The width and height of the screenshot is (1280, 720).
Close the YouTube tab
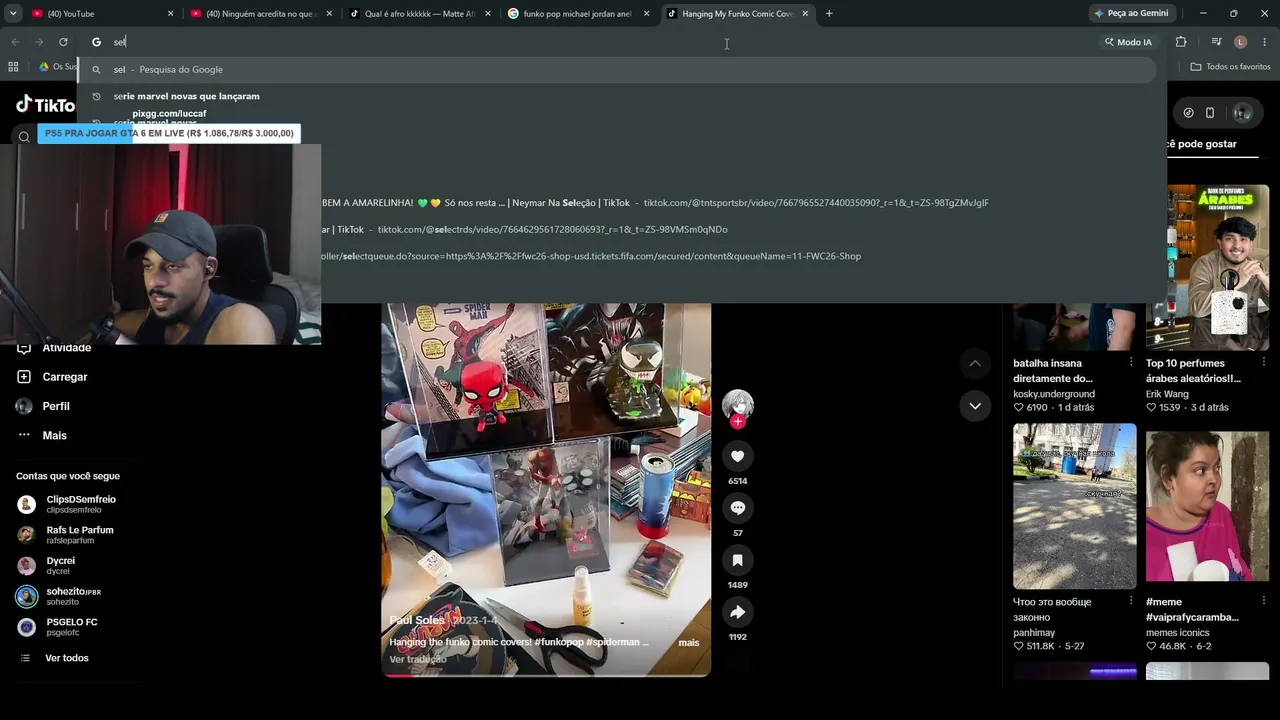(x=170, y=14)
